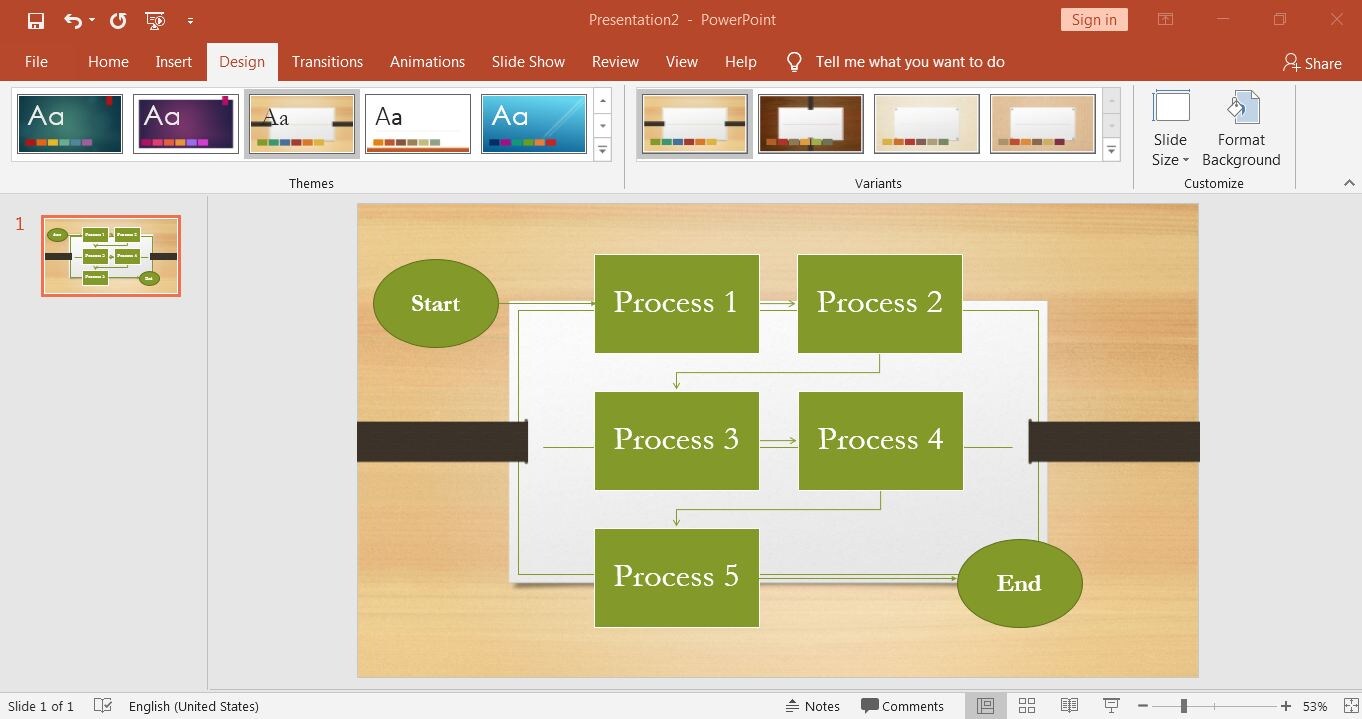This screenshot has width=1362, height=719.
Task: Open the Variants gallery More dropdown
Action: point(1111,148)
